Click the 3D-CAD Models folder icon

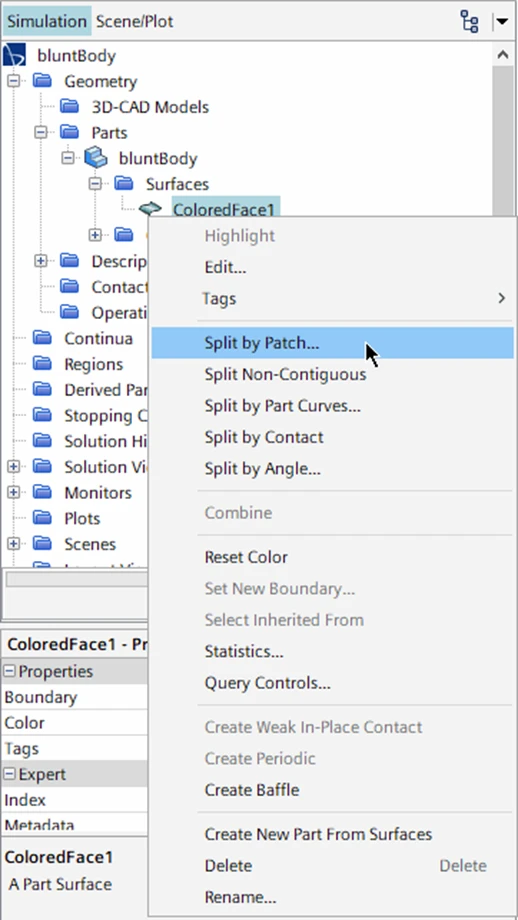69,107
